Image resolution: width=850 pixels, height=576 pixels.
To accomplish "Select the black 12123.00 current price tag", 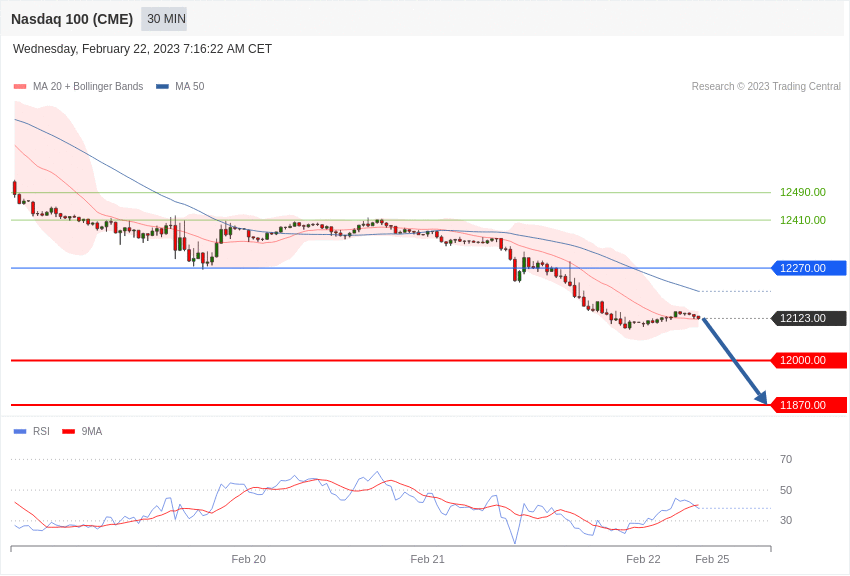I will tap(808, 318).
